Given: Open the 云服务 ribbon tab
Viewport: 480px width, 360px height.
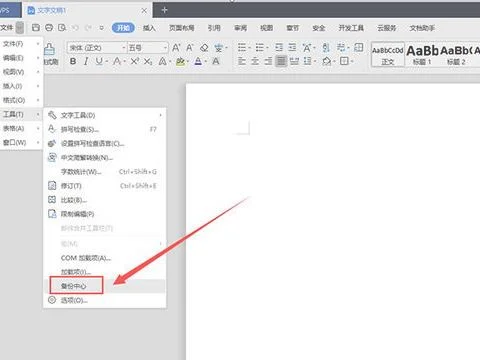Looking at the screenshot, I should pos(387,28).
